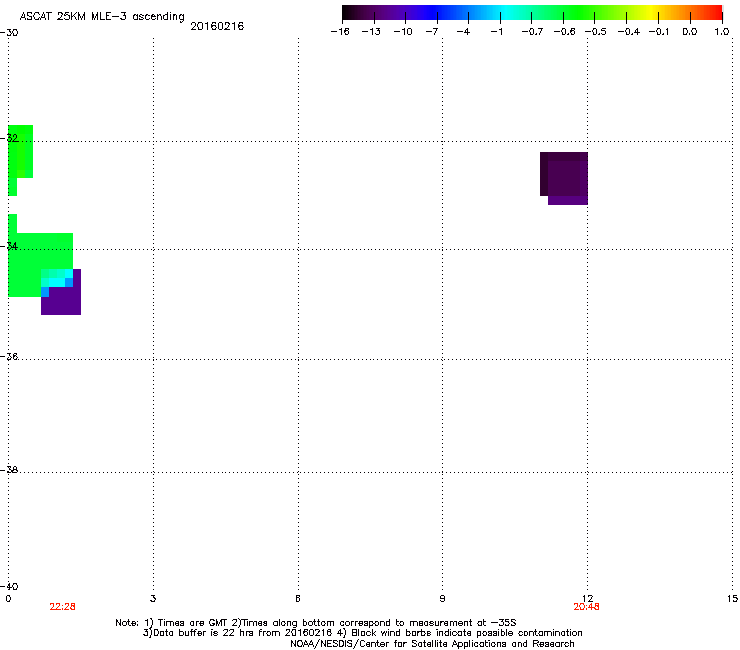Click the colorbar label 1.0
740x650 pixels.
(722, 32)
